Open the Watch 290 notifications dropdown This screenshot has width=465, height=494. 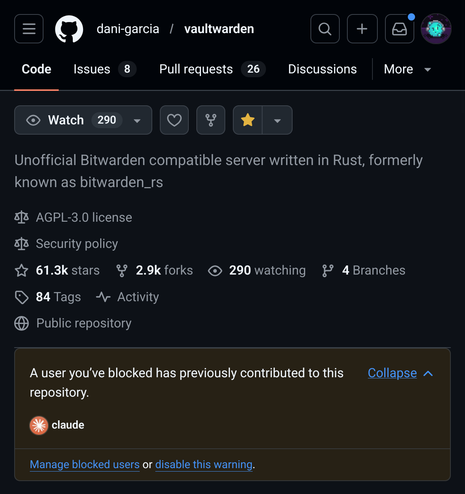(83, 120)
